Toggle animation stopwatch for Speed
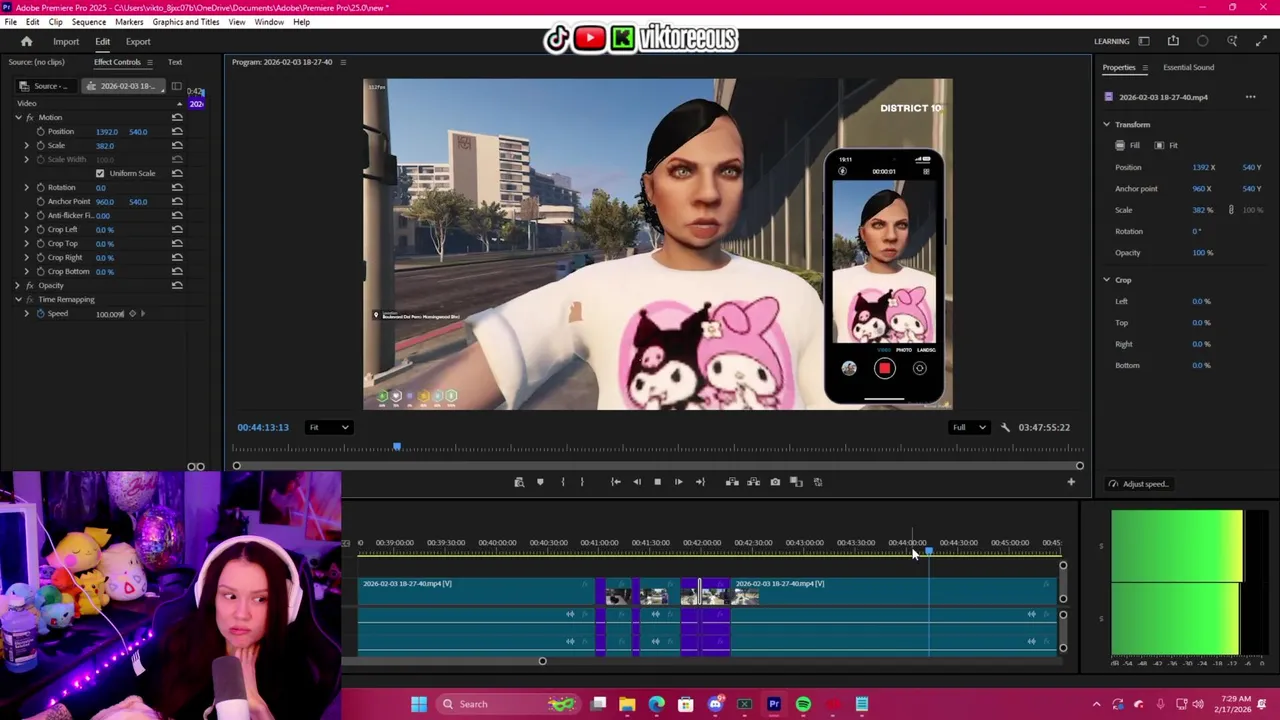1280x720 pixels. point(41,314)
